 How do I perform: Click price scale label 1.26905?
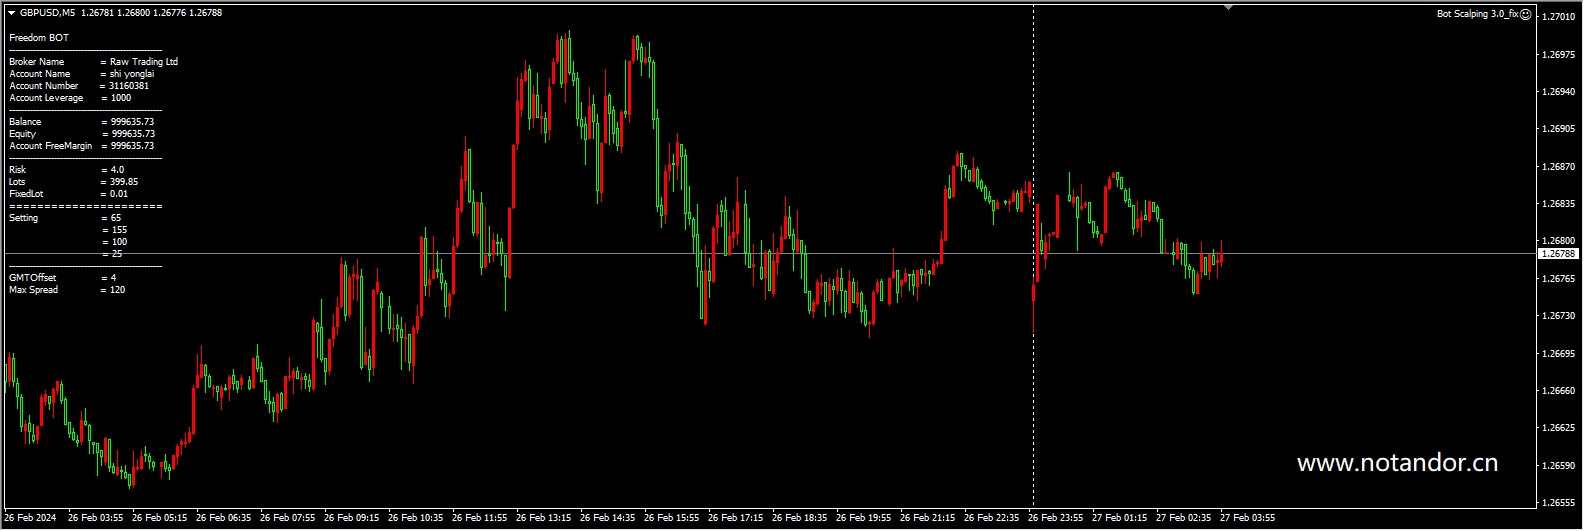(1559, 129)
